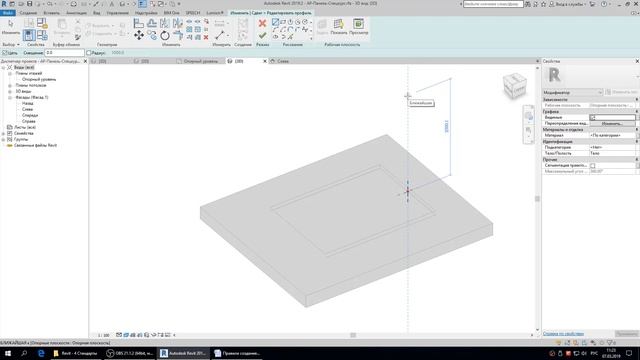
Task: Open the Edge browser from taskbar
Action: [x=41, y=353]
